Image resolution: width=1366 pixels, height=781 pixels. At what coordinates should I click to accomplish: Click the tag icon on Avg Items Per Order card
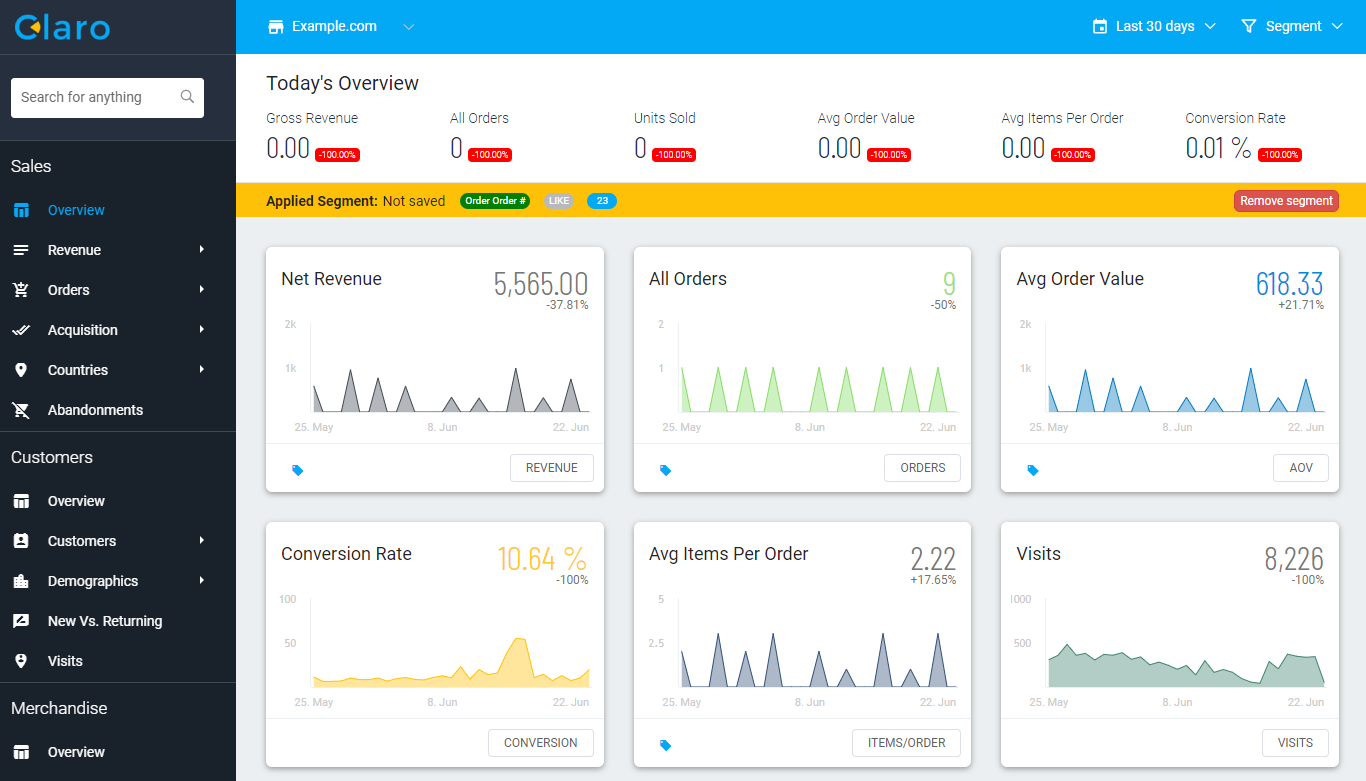point(665,745)
